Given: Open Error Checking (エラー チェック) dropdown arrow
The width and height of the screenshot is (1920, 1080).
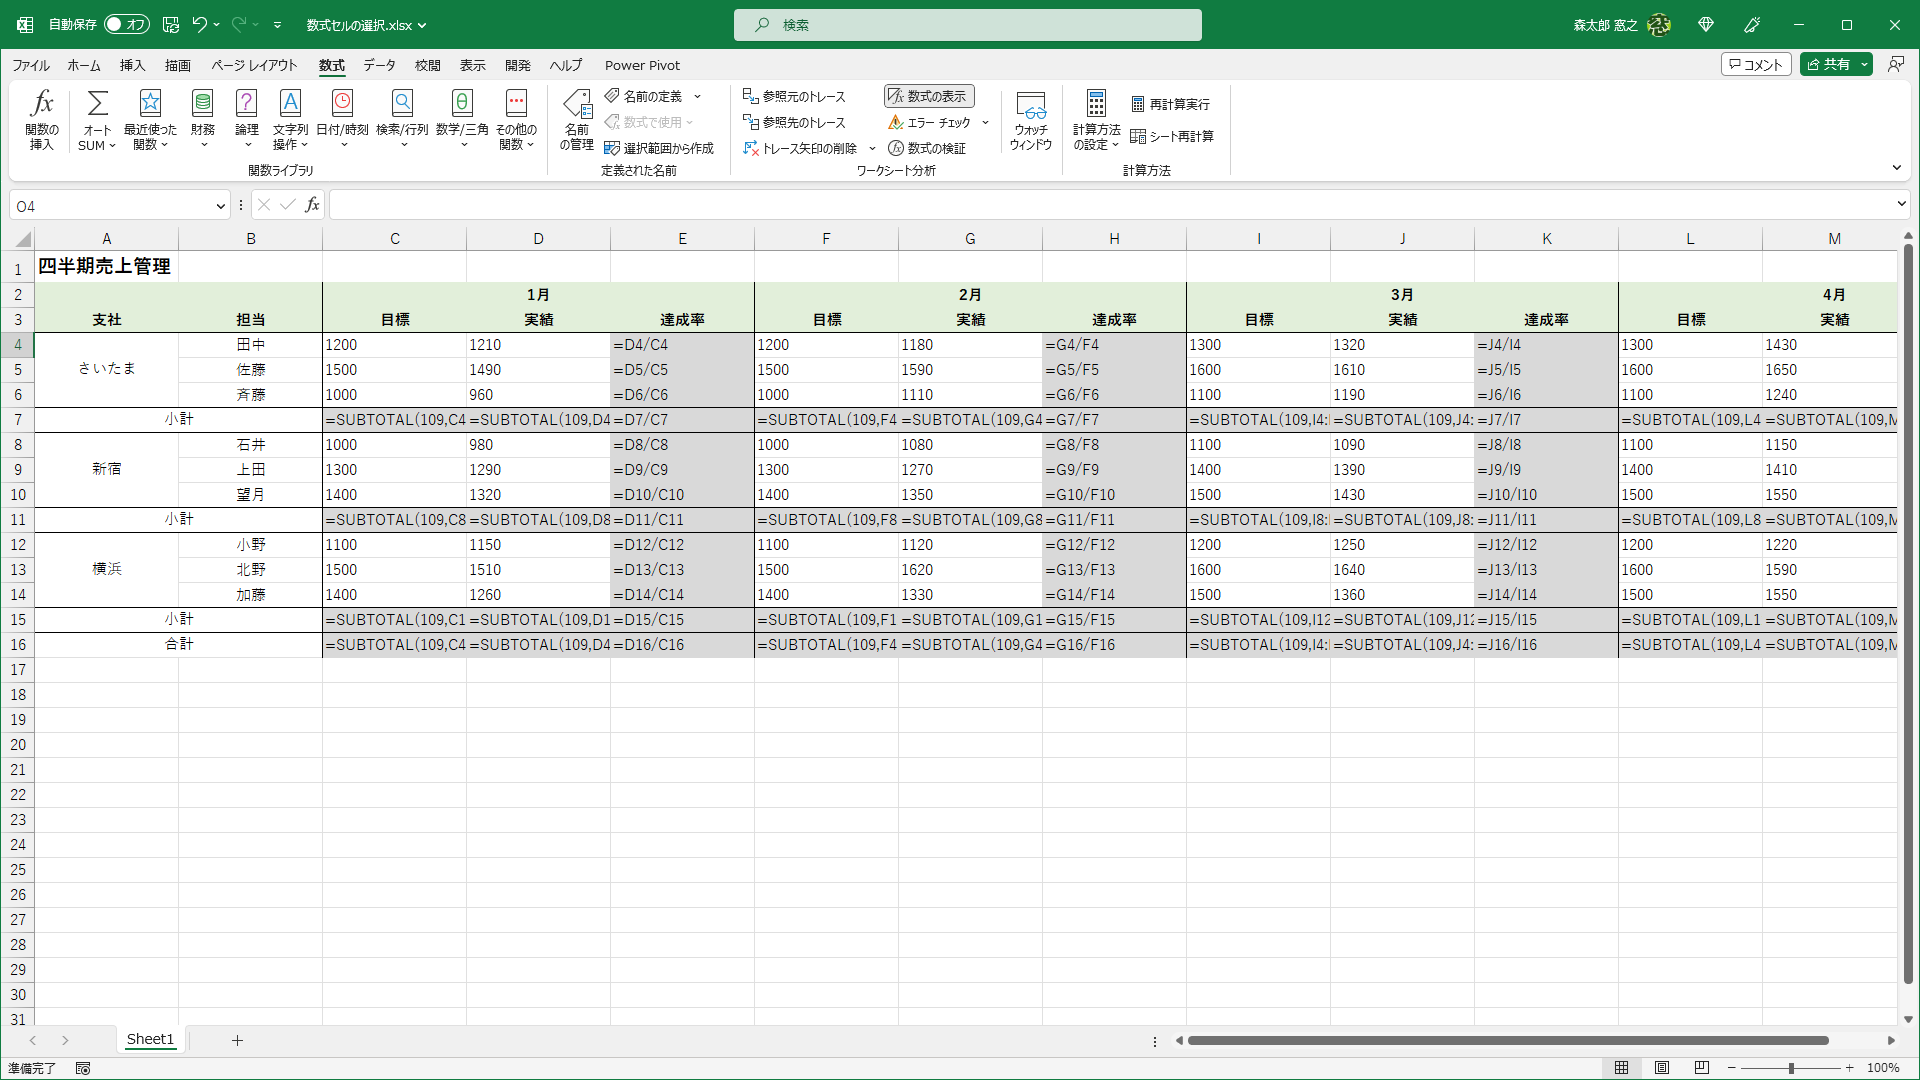Looking at the screenshot, I should (x=985, y=123).
